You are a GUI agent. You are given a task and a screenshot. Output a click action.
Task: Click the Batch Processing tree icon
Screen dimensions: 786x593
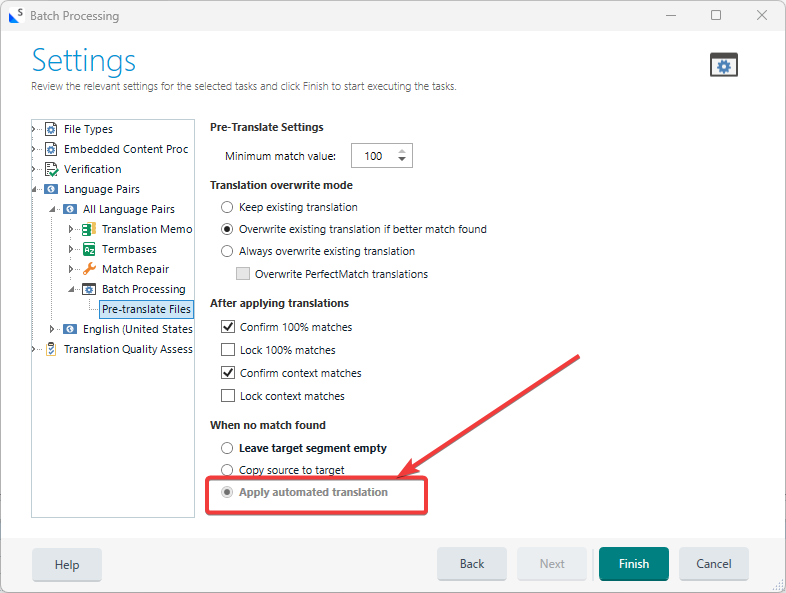point(89,289)
